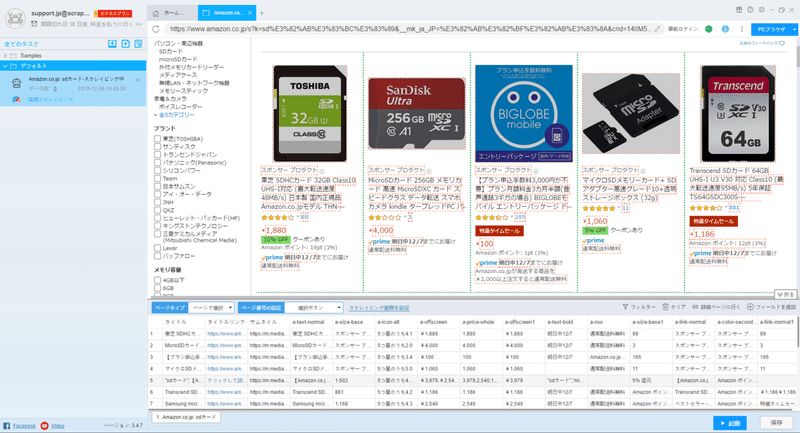The image size is (800, 433).
Task: Click the robot icon of the Amazon.co.jp task
Action: click(16, 83)
